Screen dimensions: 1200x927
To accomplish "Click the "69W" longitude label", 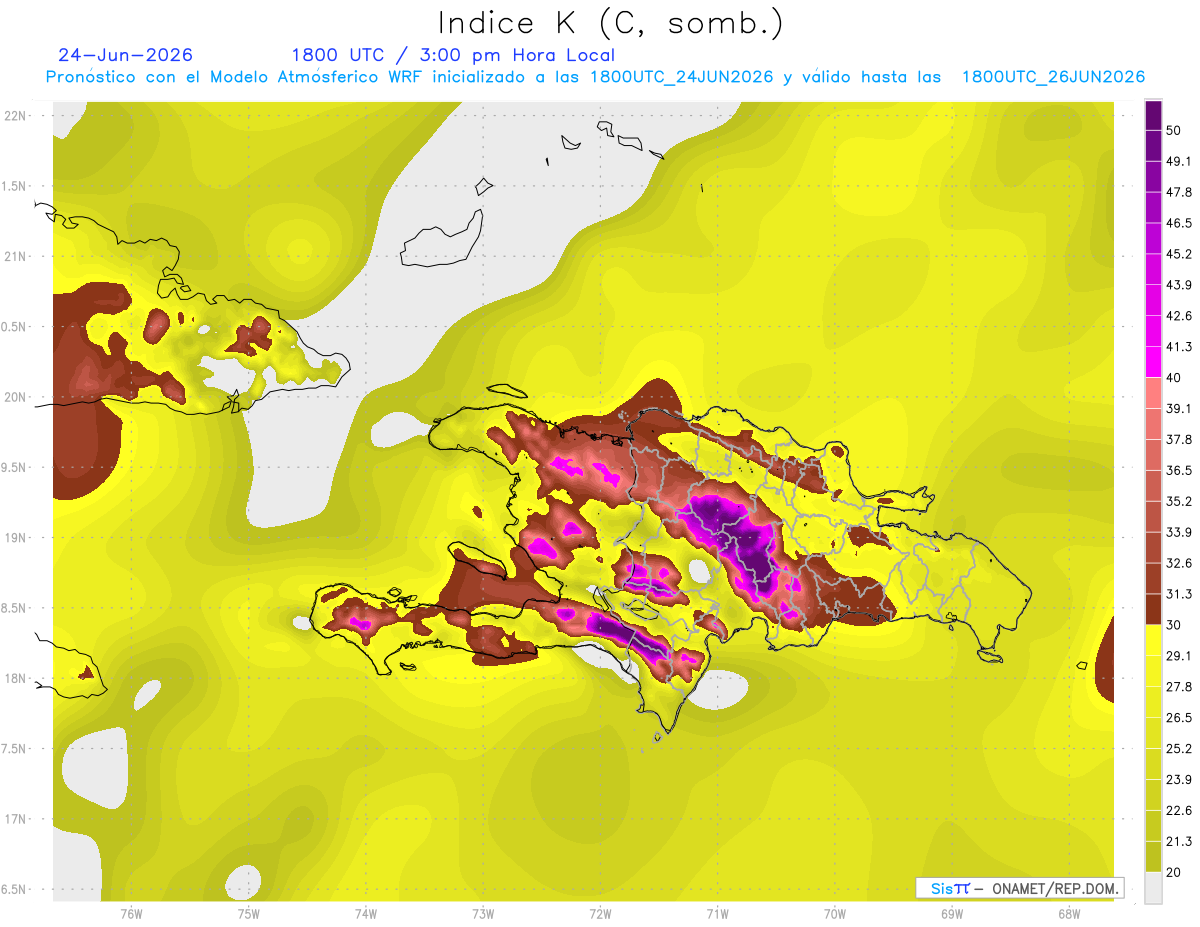I will pyautogui.click(x=952, y=912).
